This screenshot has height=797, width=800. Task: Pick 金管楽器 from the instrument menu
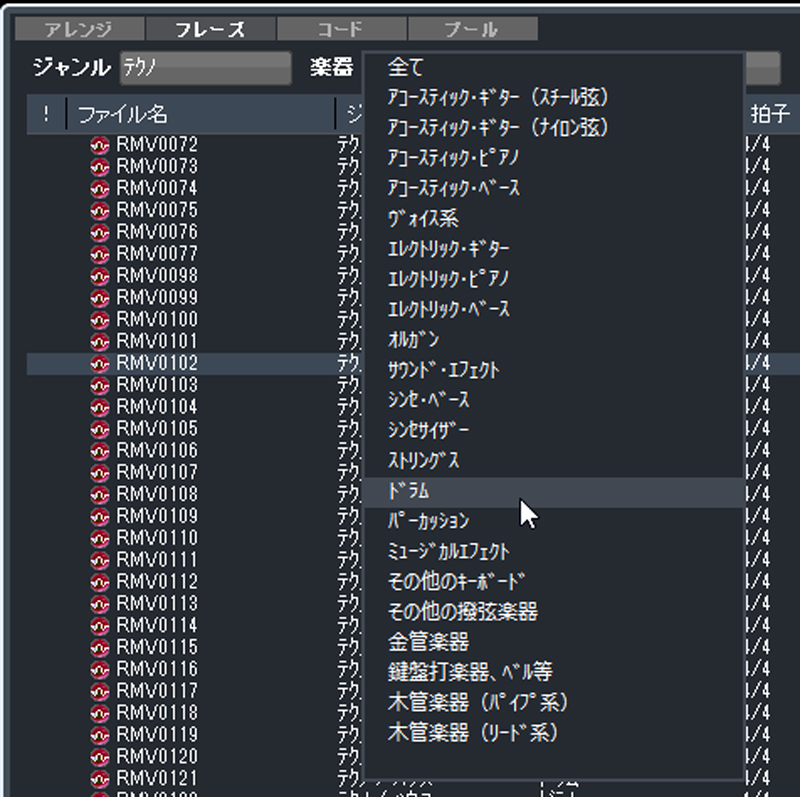point(554,642)
